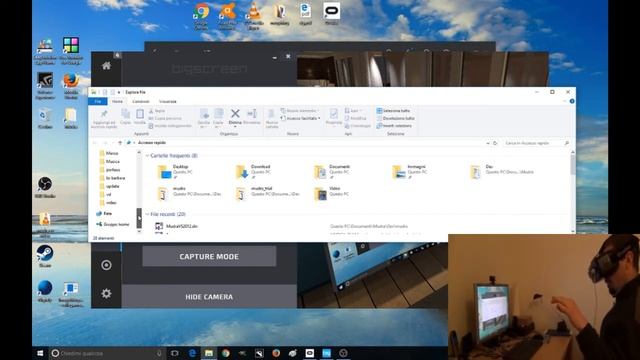
Task: Open the Avast antivirus desktop shortcut
Action: pos(227,16)
